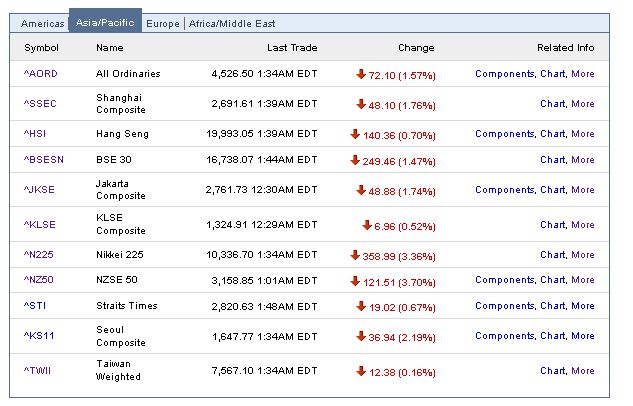This screenshot has height=406, width=633.
Task: Open Chart for Shanghai Composite
Action: pos(553,104)
